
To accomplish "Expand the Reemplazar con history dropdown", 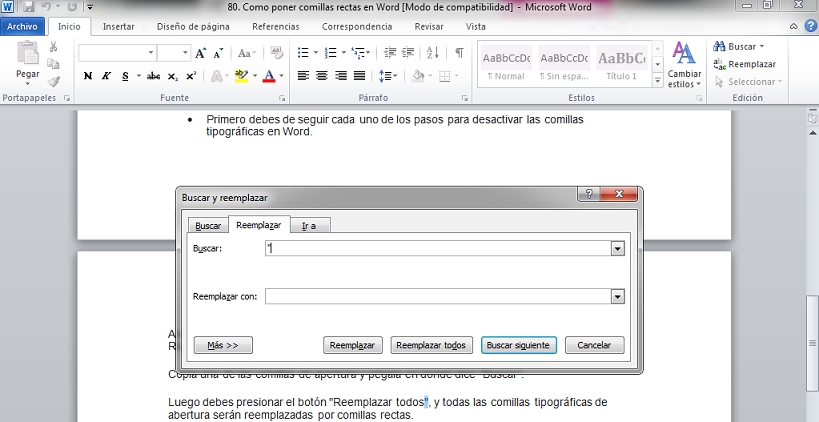I will tap(617, 297).
